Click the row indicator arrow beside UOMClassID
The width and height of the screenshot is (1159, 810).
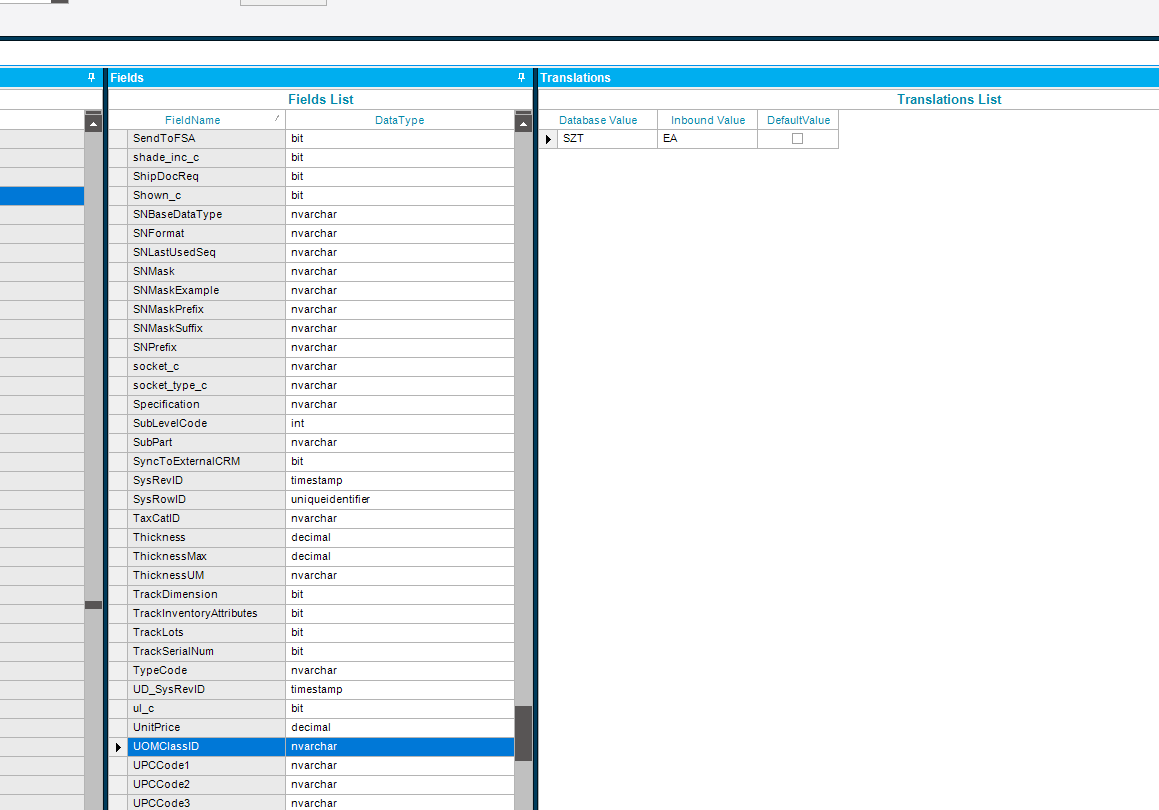click(x=117, y=746)
